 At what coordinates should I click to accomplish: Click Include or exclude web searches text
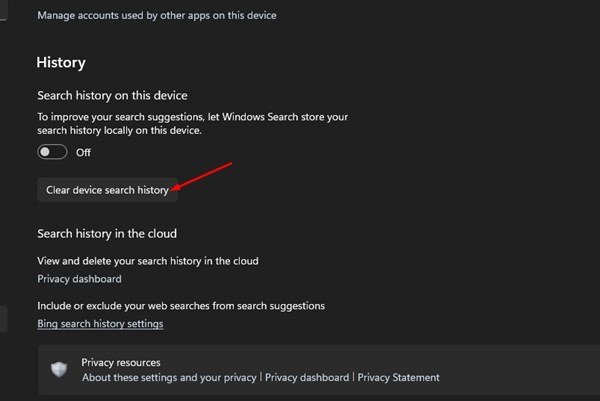click(181, 306)
